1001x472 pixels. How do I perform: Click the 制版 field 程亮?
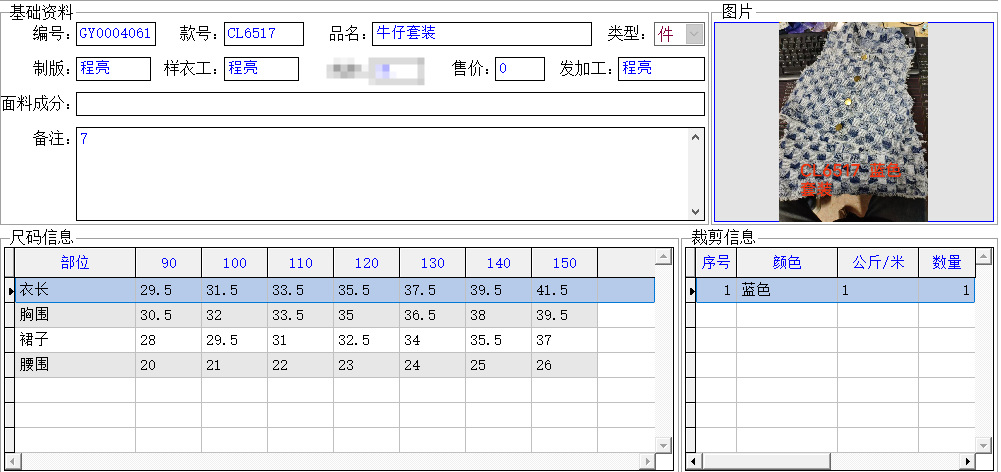tap(113, 69)
